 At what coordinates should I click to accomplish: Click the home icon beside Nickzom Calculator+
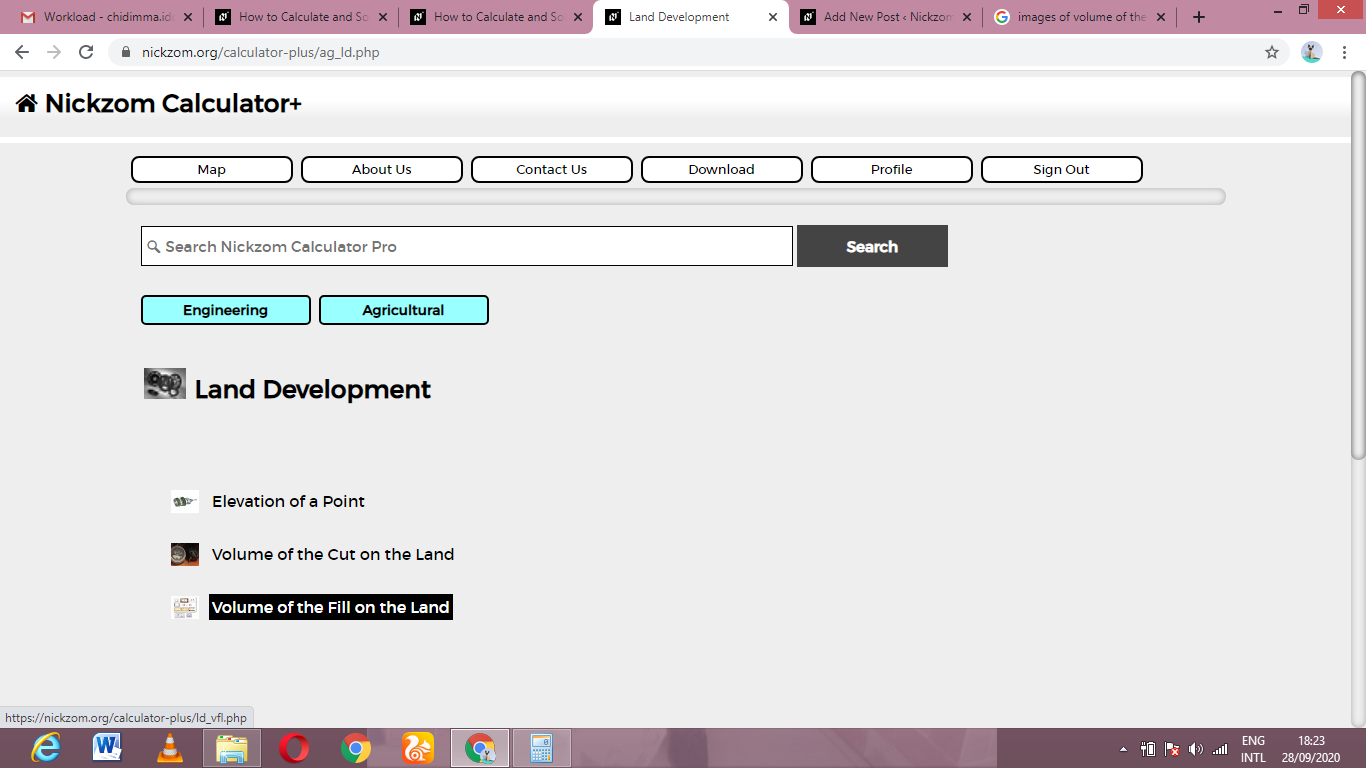tap(26, 103)
